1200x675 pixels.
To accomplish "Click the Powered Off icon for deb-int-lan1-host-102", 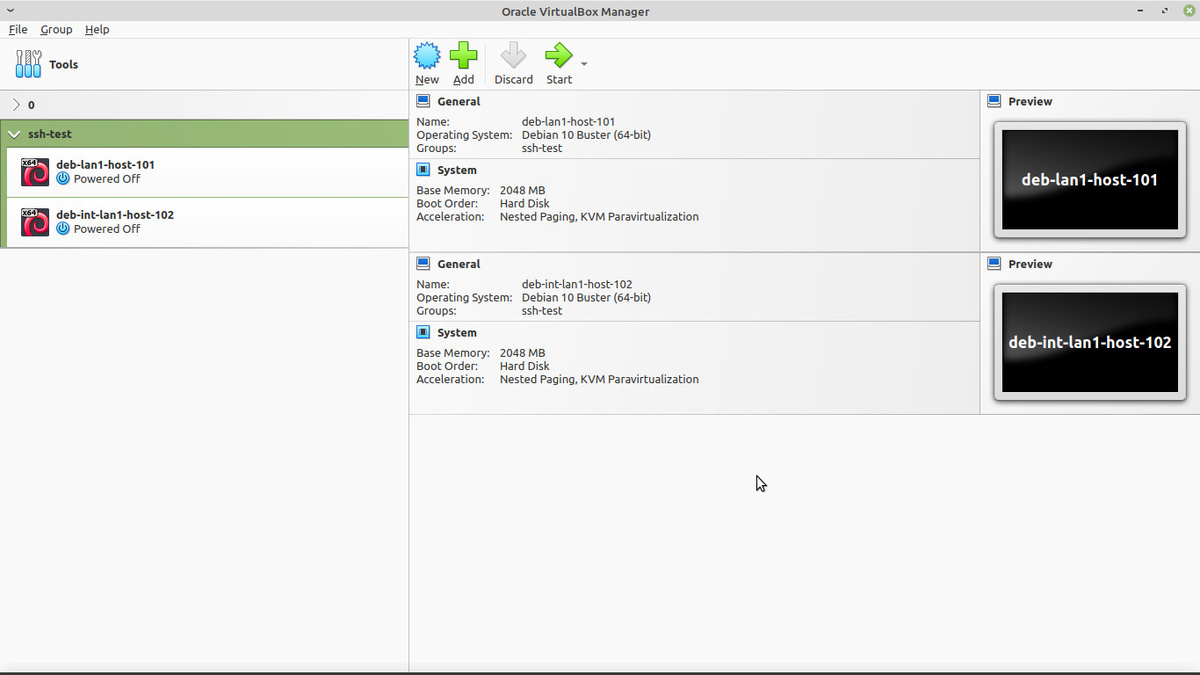I will point(63,229).
